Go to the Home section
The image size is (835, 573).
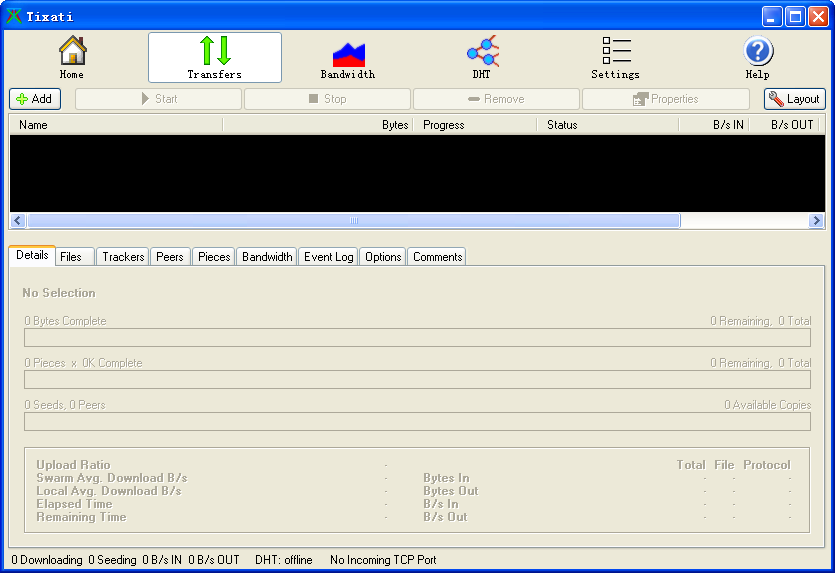(72, 58)
